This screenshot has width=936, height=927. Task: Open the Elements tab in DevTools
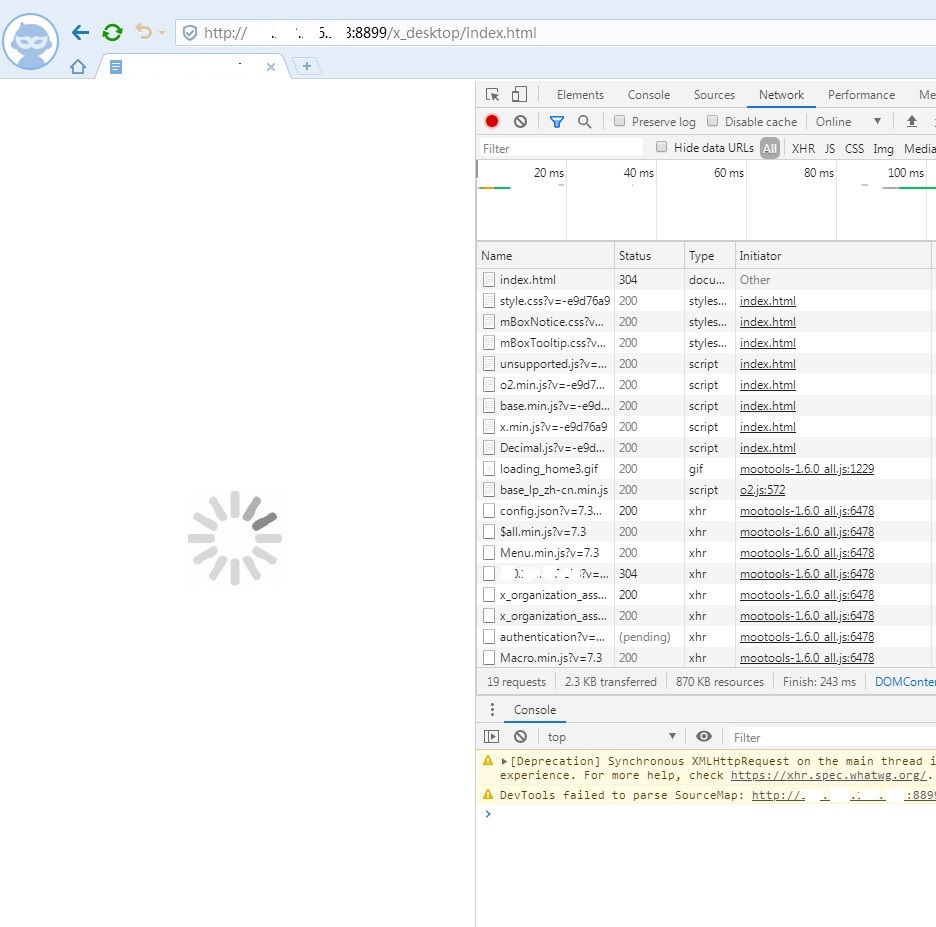(580, 95)
